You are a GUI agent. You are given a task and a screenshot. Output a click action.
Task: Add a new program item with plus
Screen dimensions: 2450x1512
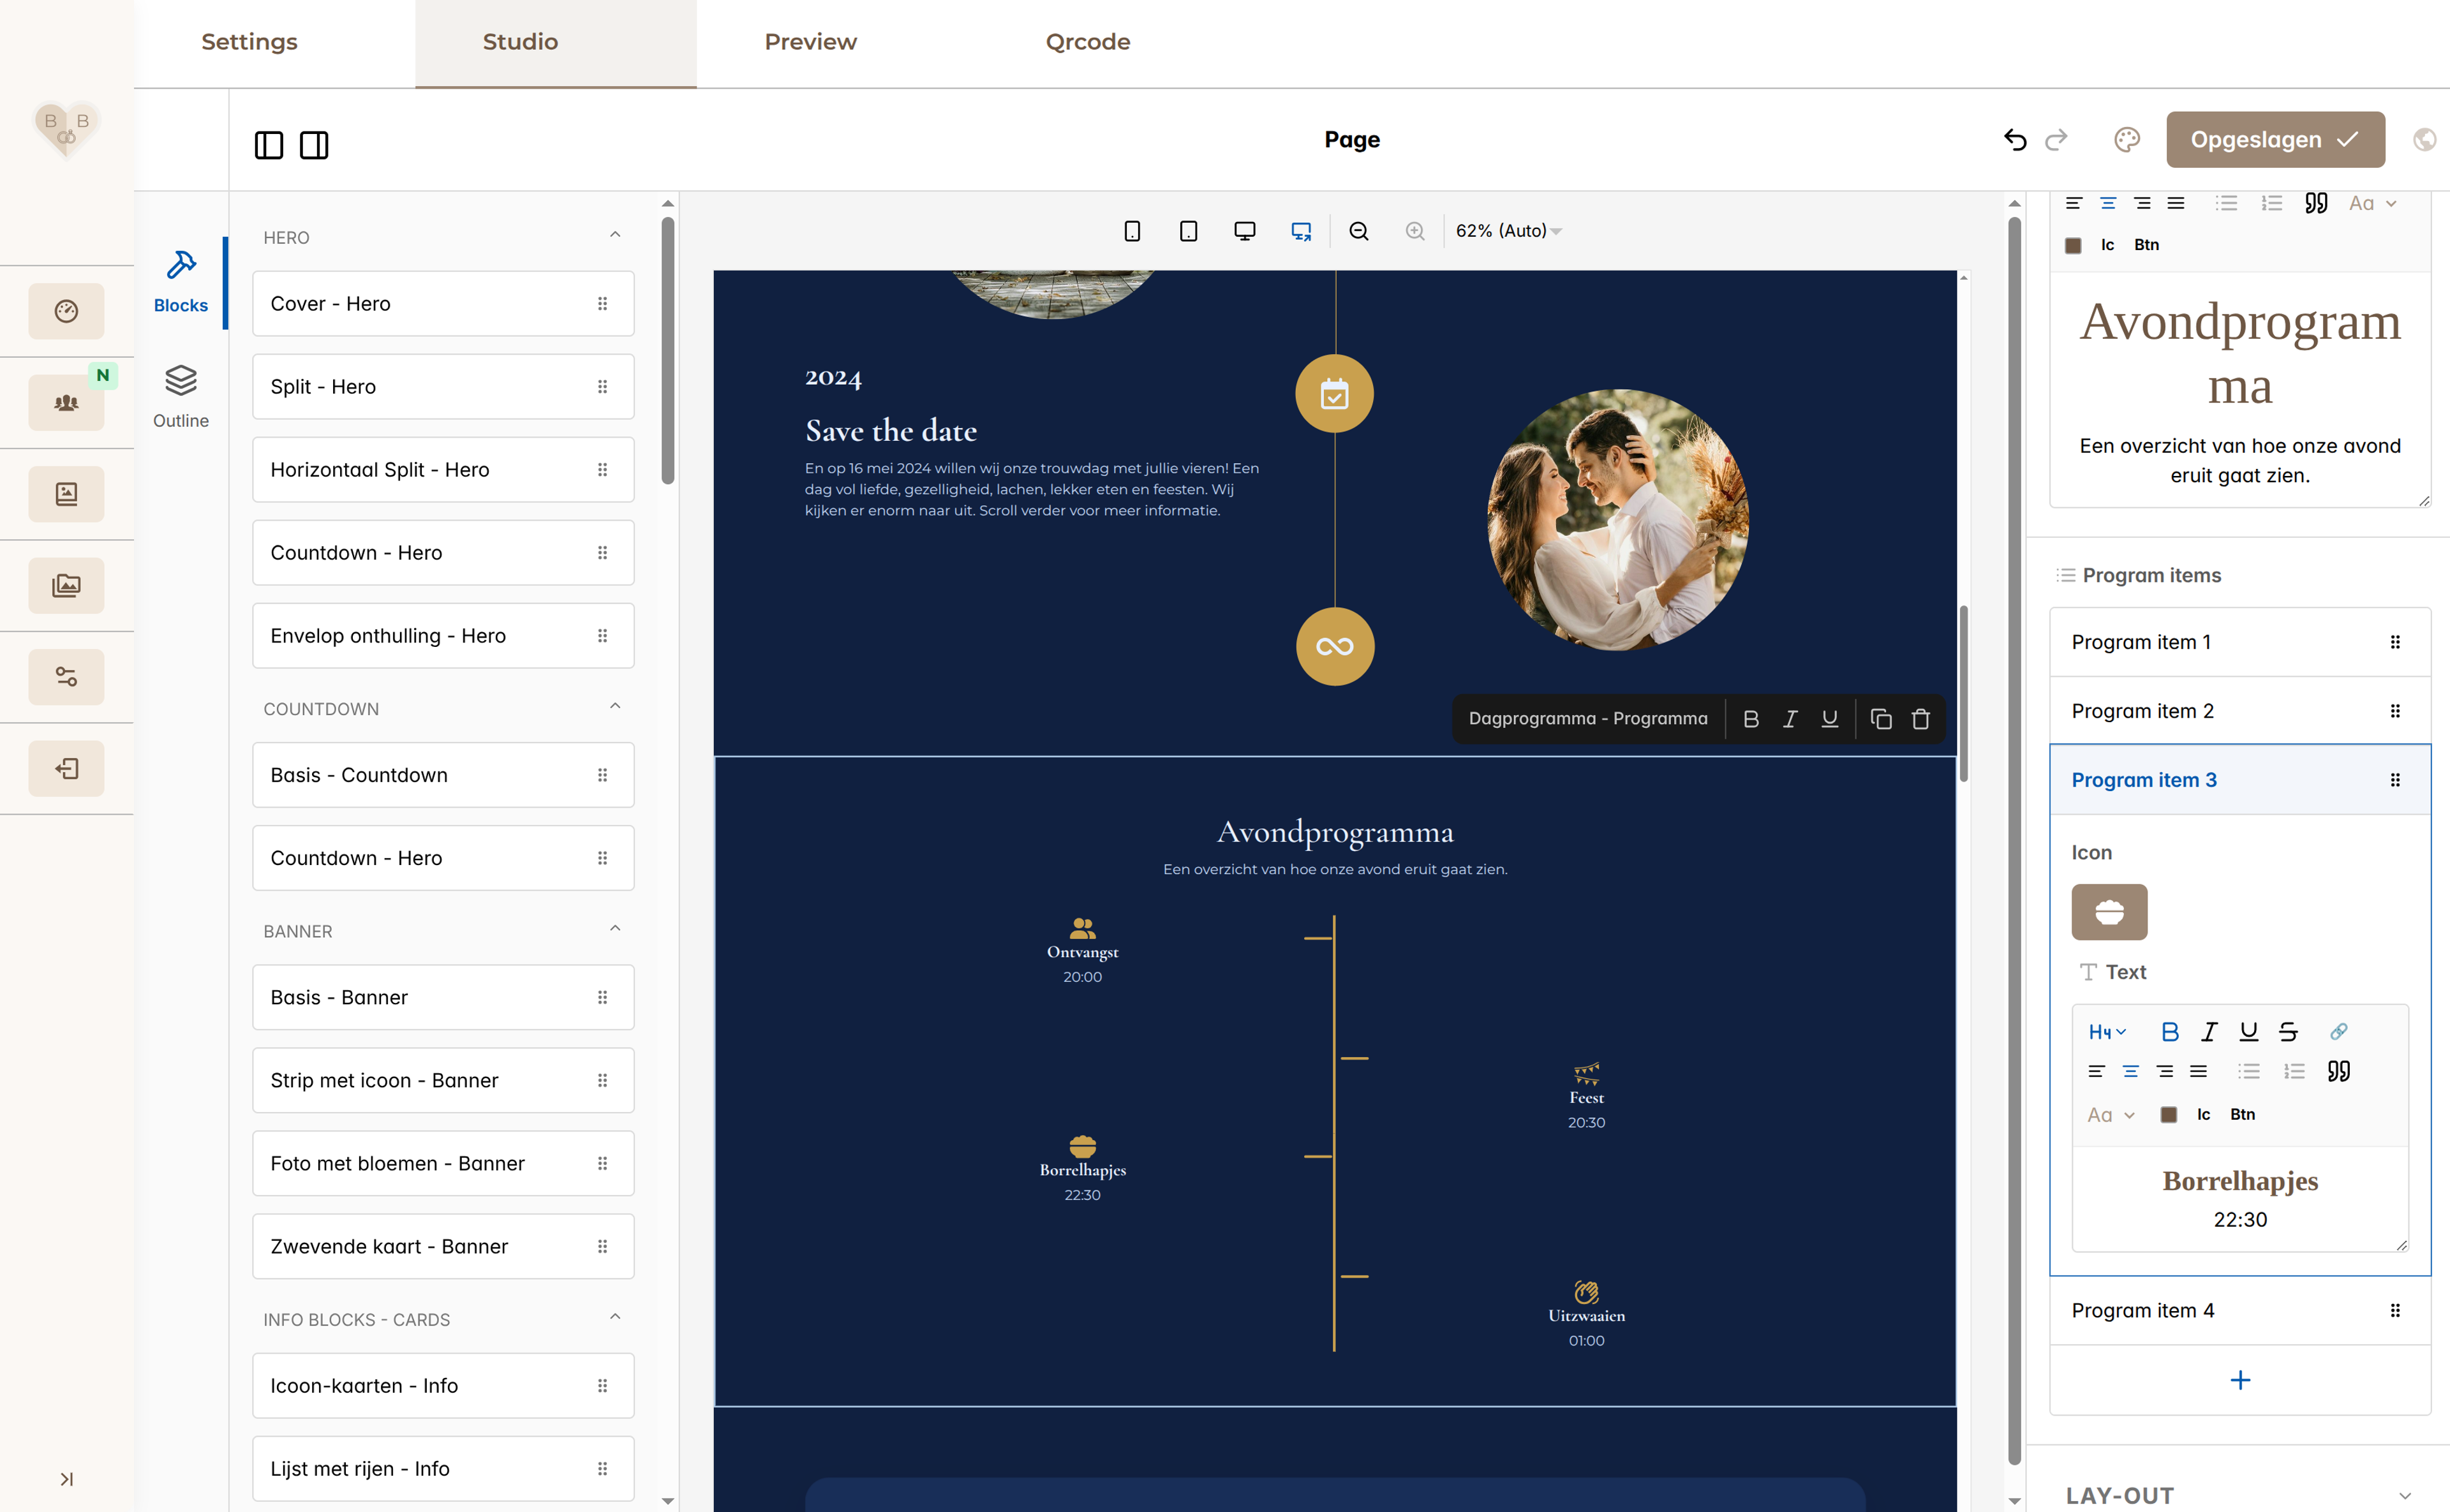point(2240,1380)
